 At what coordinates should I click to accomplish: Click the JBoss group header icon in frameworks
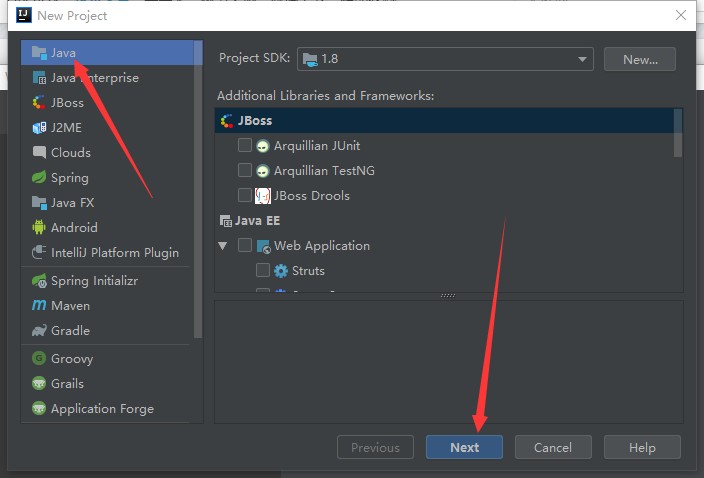coord(227,121)
